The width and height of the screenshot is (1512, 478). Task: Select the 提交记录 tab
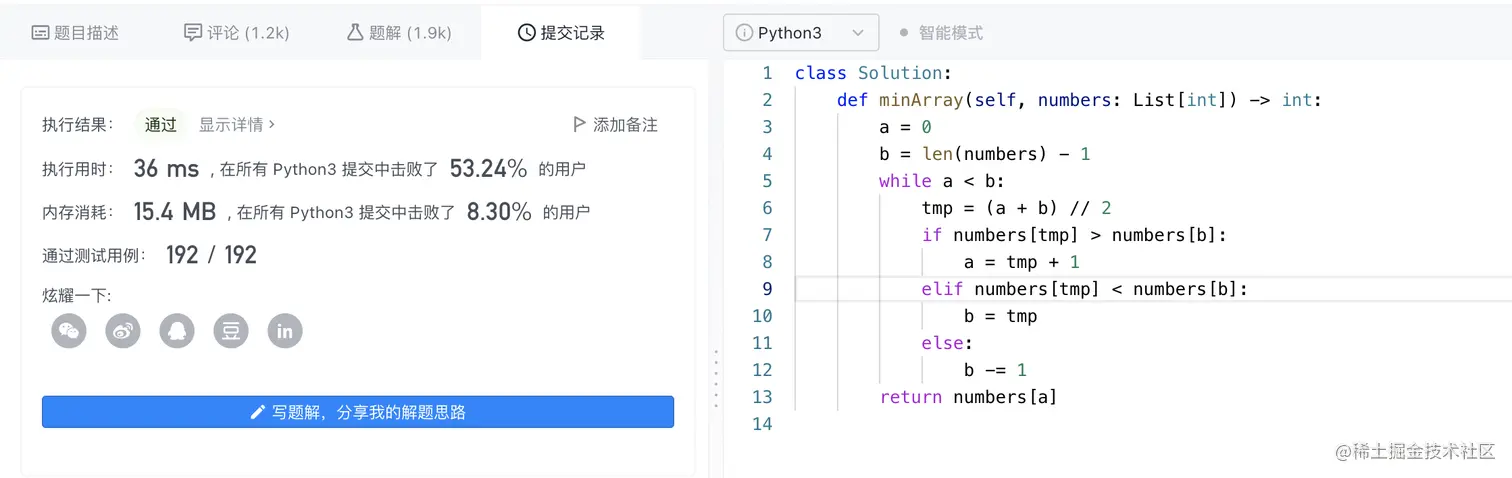(561, 33)
